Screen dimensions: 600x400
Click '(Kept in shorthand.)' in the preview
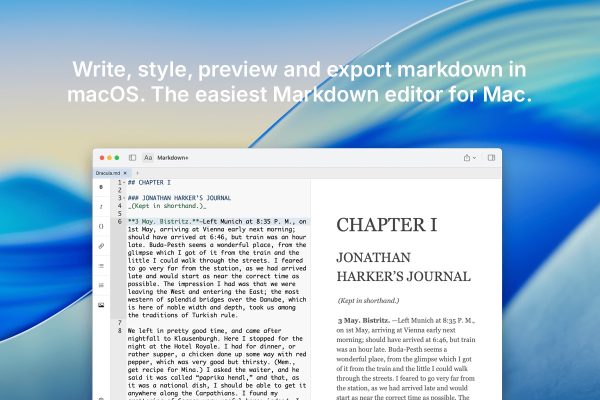pos(368,301)
